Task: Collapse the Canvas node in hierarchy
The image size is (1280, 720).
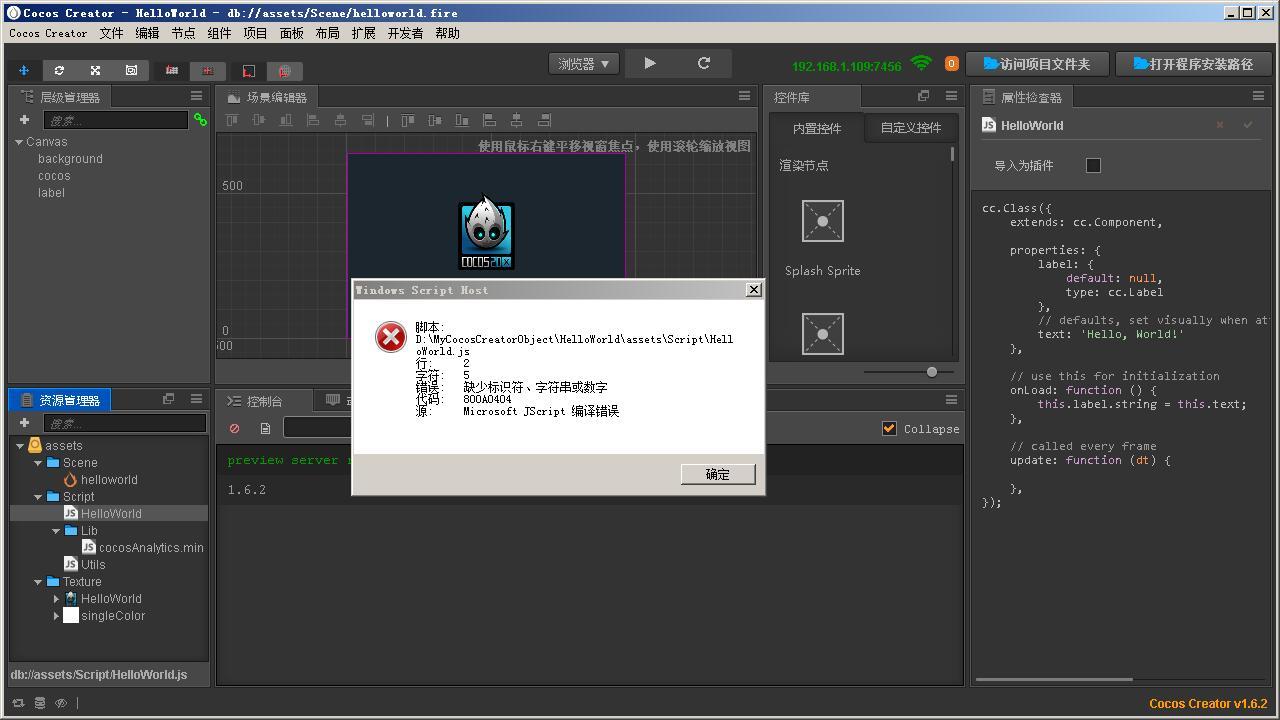Action: tap(19, 142)
